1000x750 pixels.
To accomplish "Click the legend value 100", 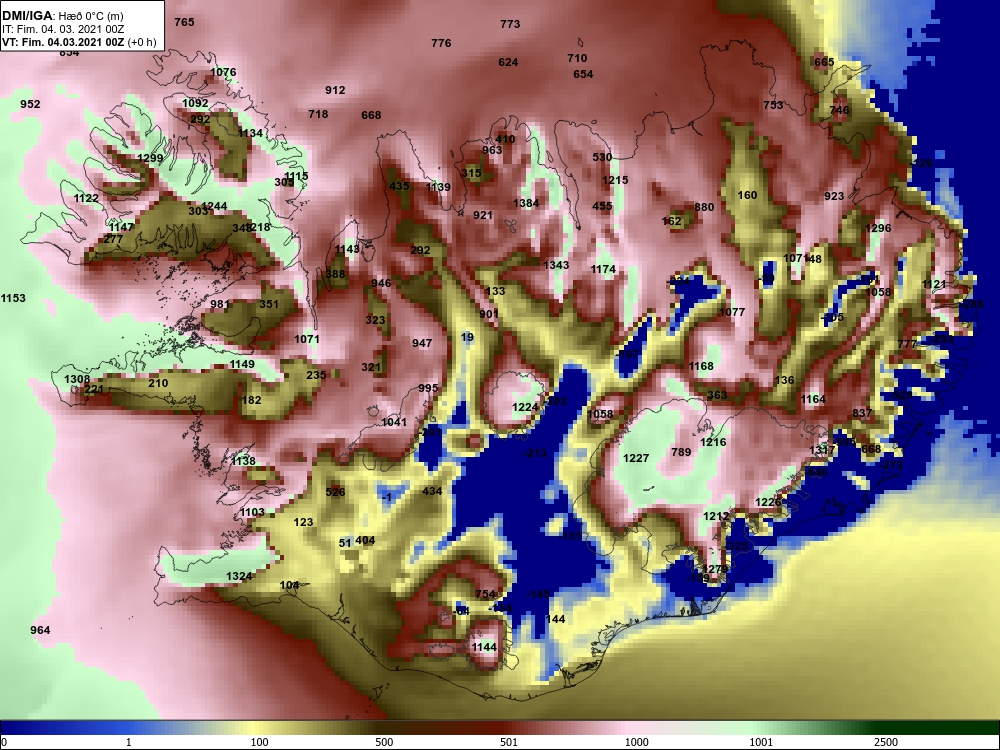I will coord(259,742).
